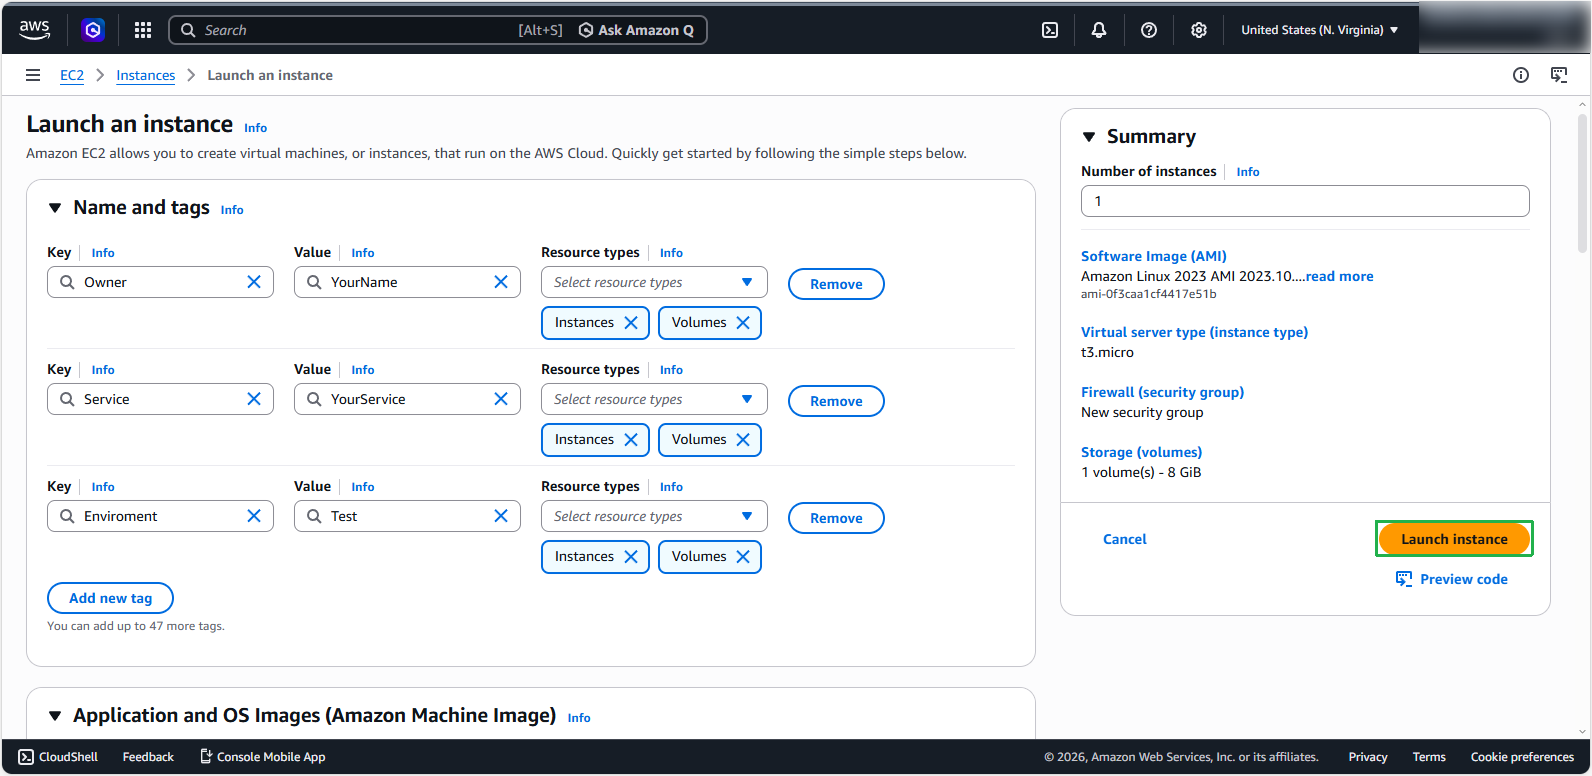Click the CloudShell icon in the footer
Screen dimensions: 1592x776
coord(26,757)
